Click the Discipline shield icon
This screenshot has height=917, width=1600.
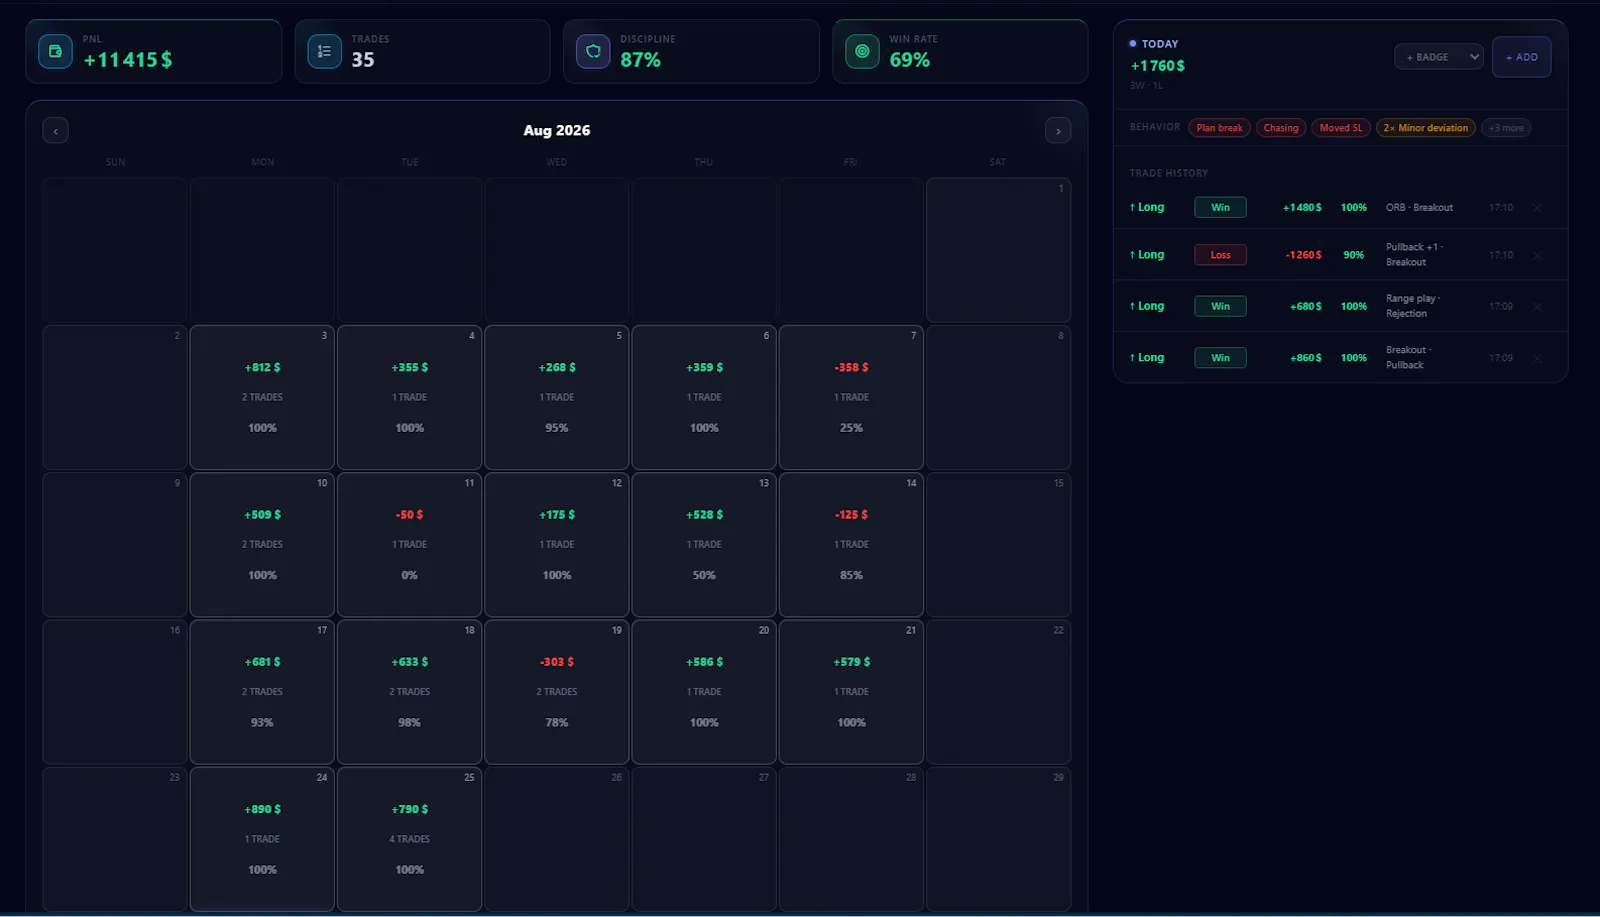pyautogui.click(x=593, y=51)
